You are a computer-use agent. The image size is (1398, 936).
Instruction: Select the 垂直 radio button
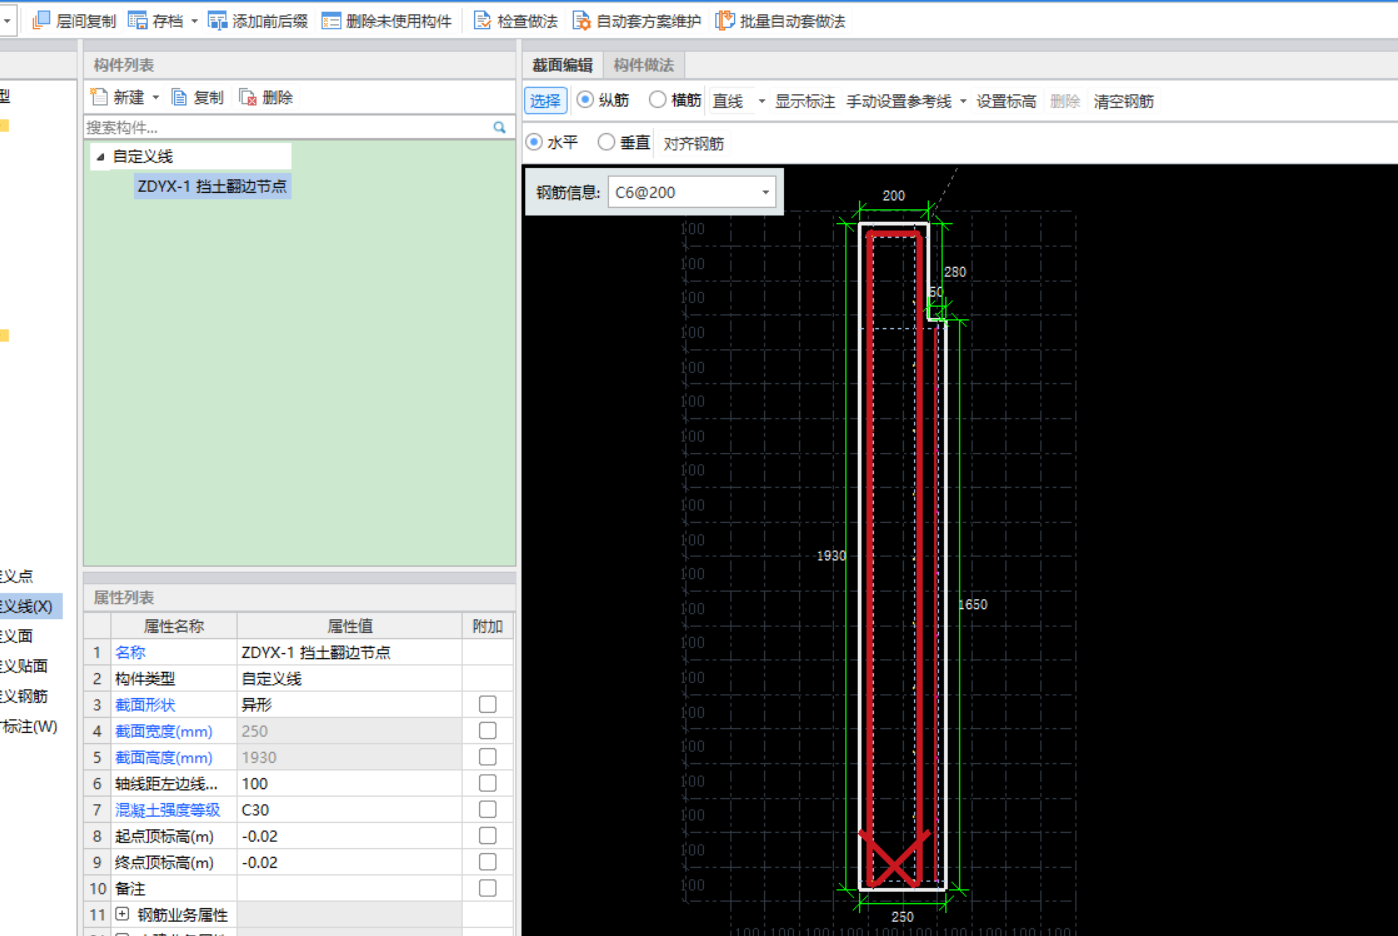point(606,142)
